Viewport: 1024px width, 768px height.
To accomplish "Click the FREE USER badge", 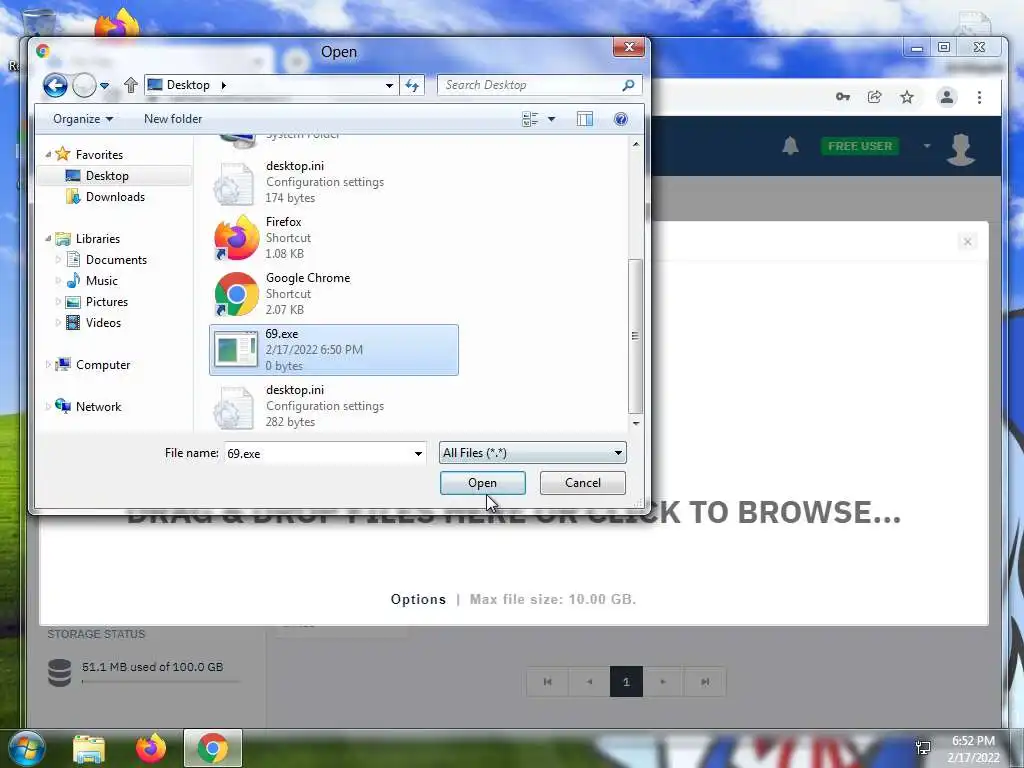I will pos(859,146).
